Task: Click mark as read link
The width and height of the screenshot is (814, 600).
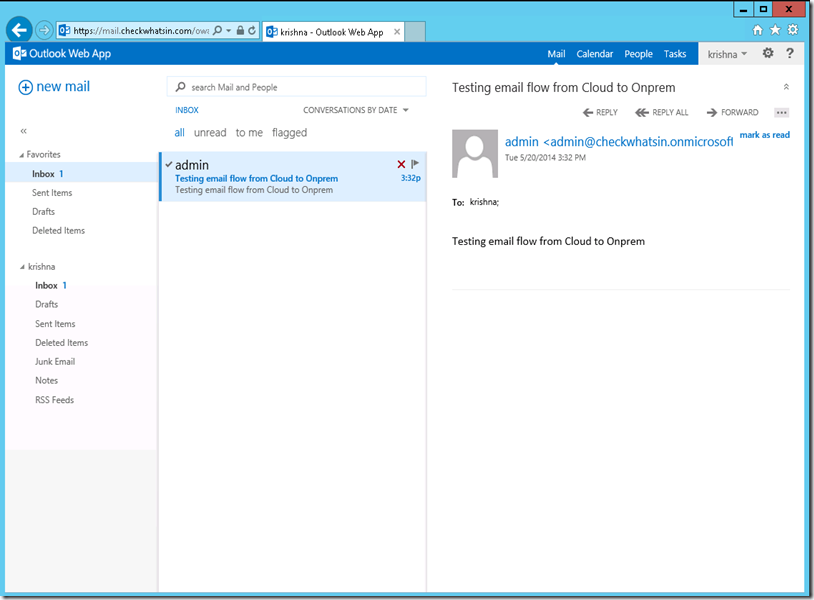Action: coord(765,135)
